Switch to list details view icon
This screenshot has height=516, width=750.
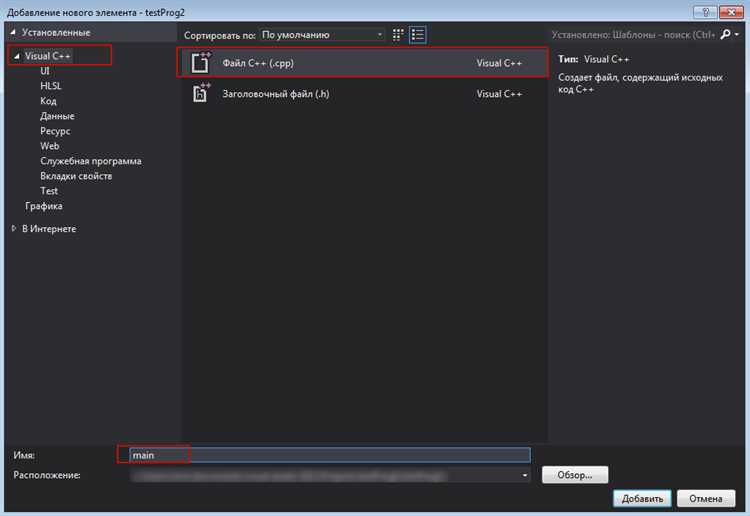[417, 34]
